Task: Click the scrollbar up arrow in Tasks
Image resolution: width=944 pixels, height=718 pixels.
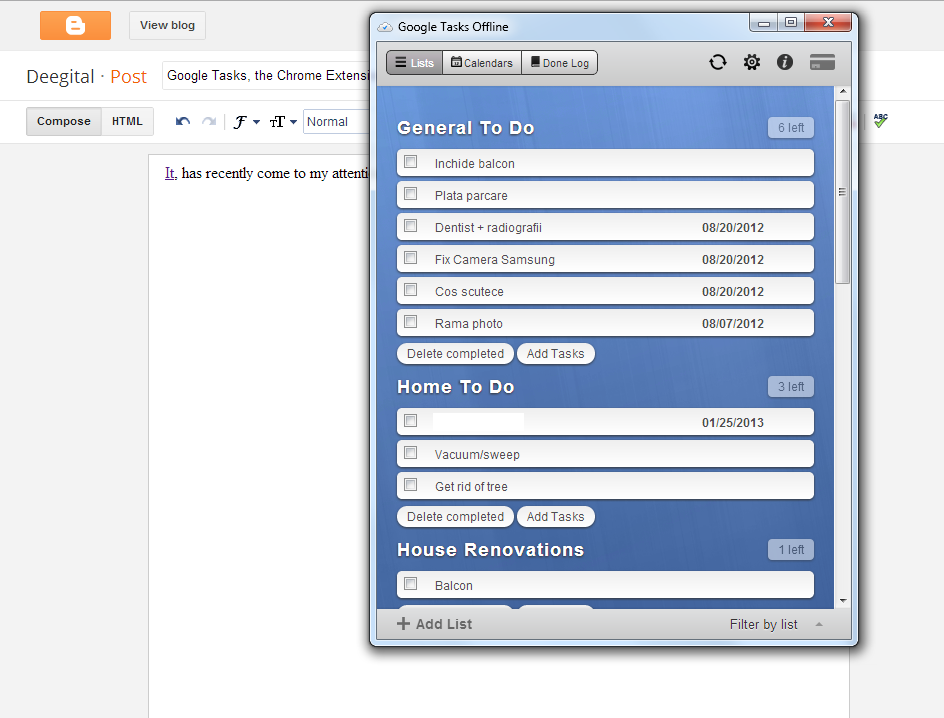Action: tap(843, 91)
